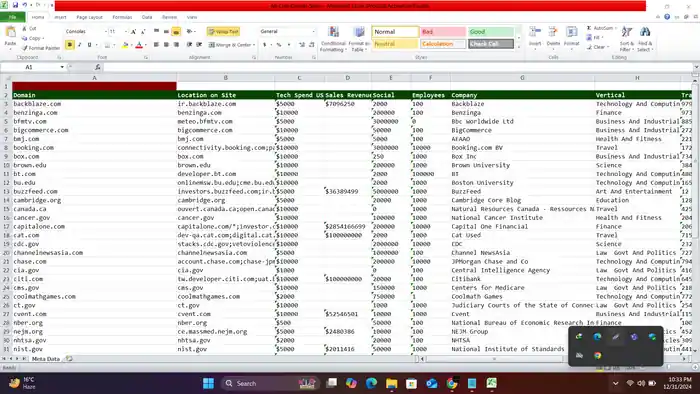
Task: Click the Decrease Font Size icon
Action: pyautogui.click(x=143, y=32)
